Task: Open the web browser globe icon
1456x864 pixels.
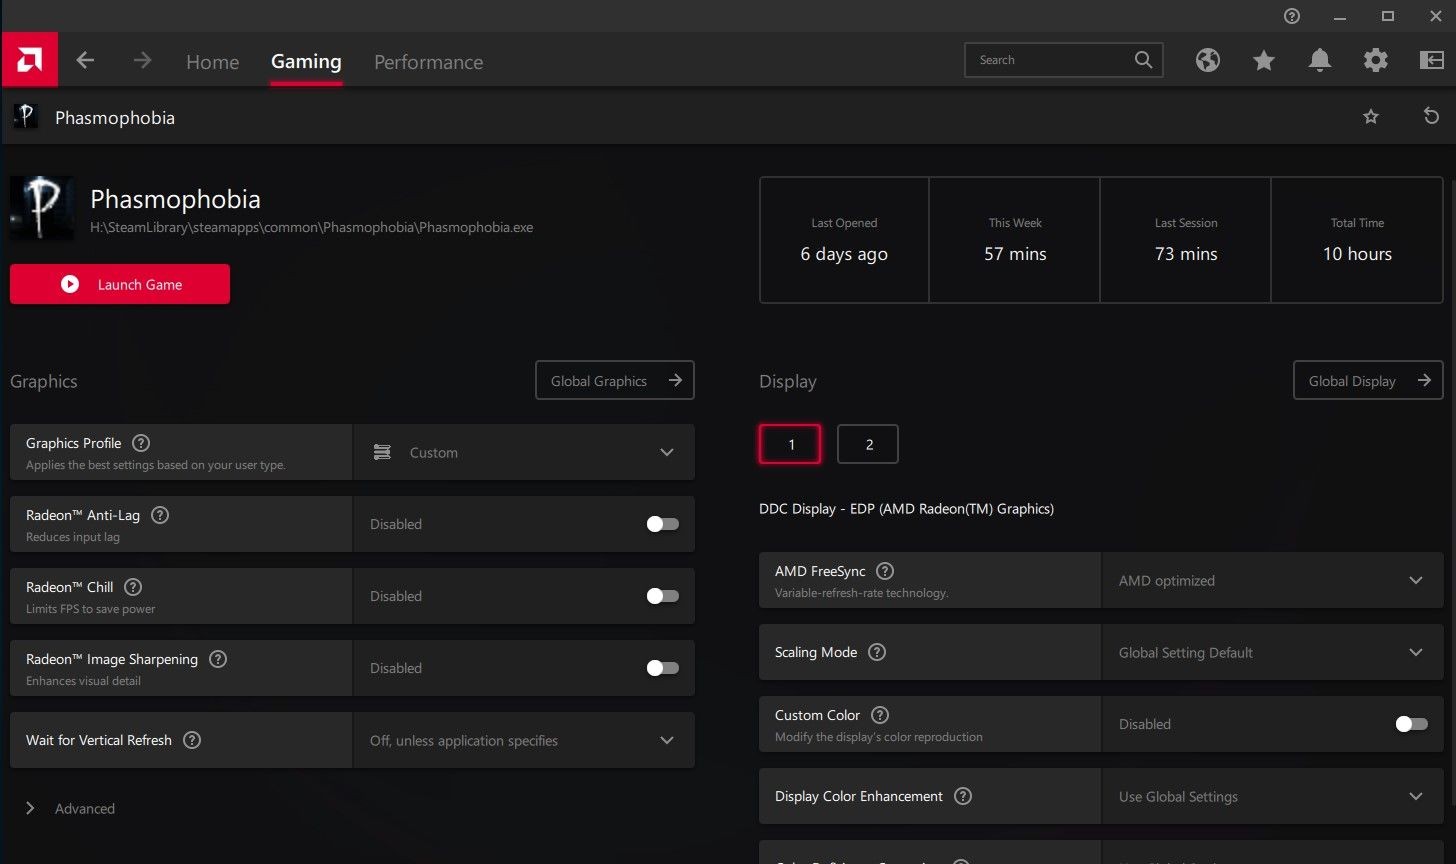Action: pos(1208,60)
